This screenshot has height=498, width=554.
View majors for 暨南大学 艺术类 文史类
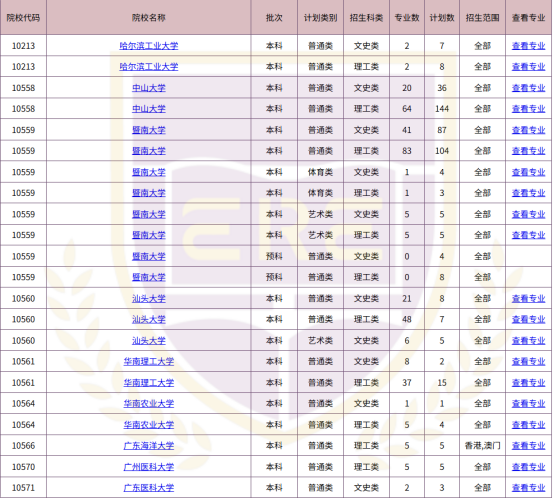(529, 214)
